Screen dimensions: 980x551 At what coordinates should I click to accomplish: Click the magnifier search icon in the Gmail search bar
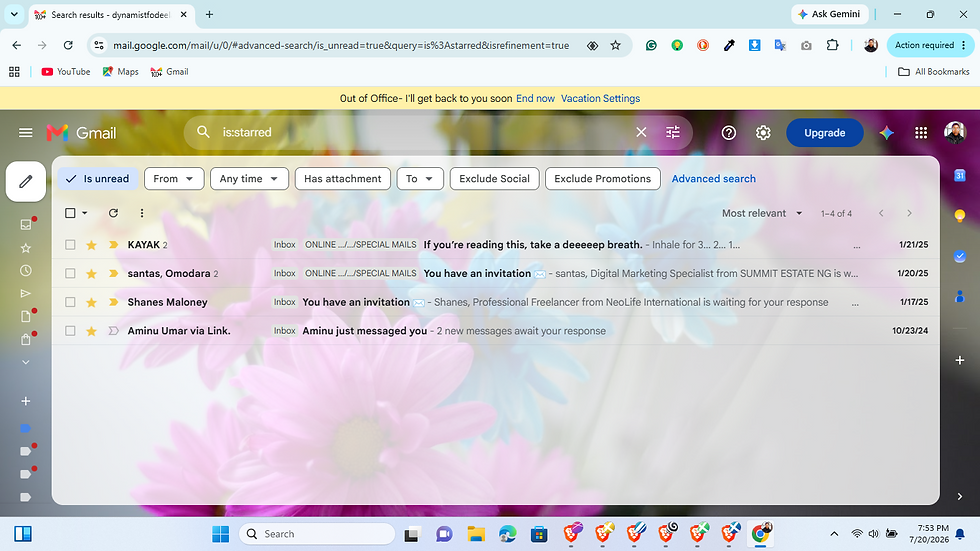click(203, 132)
